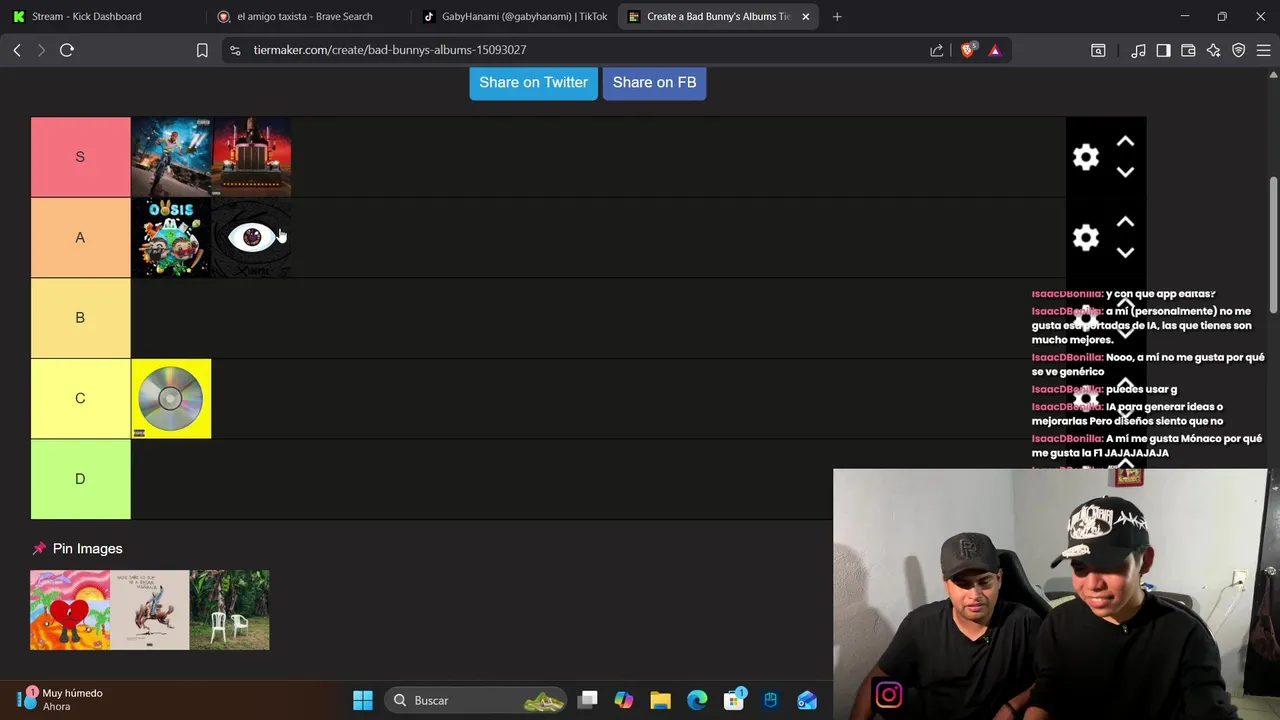Open the Windows Start menu

(363, 700)
